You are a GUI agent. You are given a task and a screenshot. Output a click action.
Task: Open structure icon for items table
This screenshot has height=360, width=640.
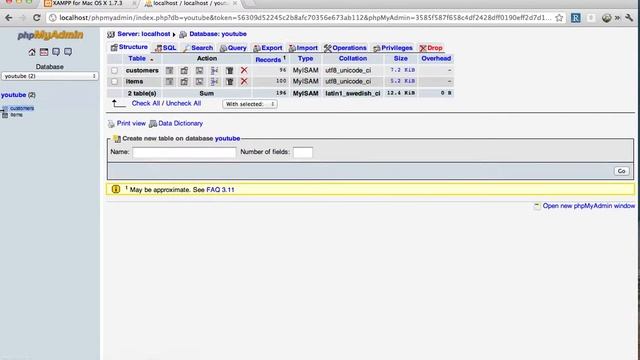coord(184,81)
